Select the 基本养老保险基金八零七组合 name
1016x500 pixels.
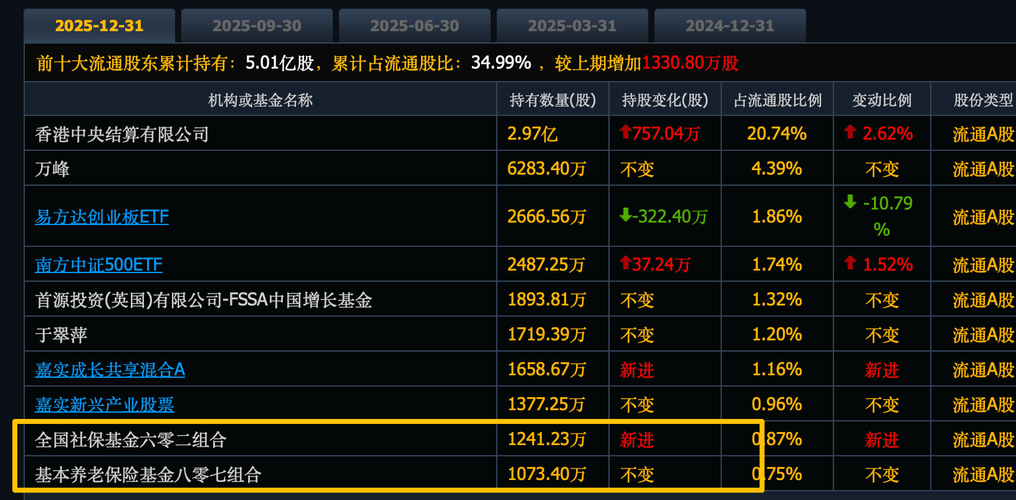coord(148,475)
